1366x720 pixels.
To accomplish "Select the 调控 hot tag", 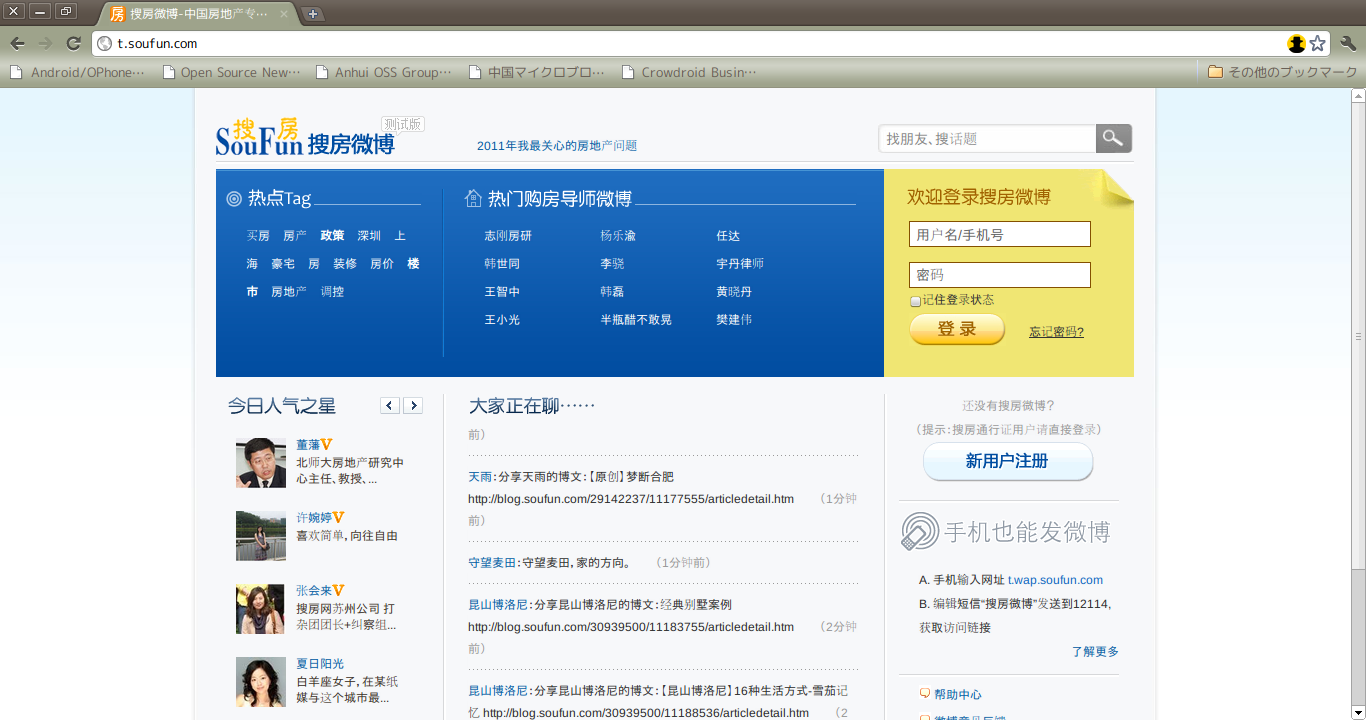I will pyautogui.click(x=332, y=292).
